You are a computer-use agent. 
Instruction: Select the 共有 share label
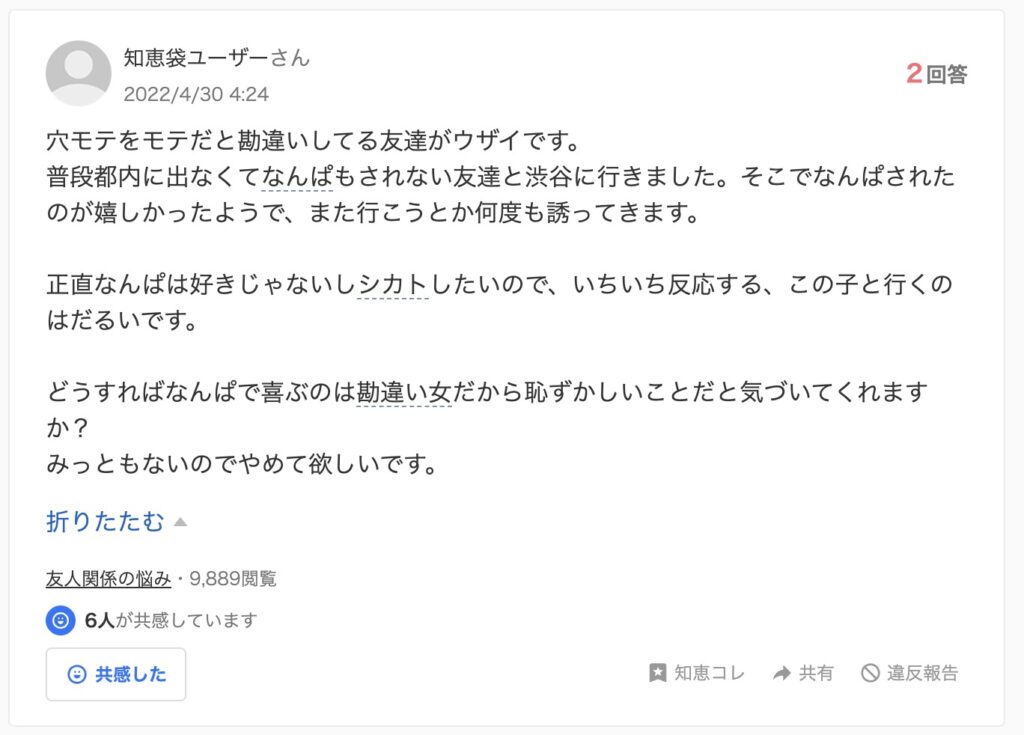point(816,673)
